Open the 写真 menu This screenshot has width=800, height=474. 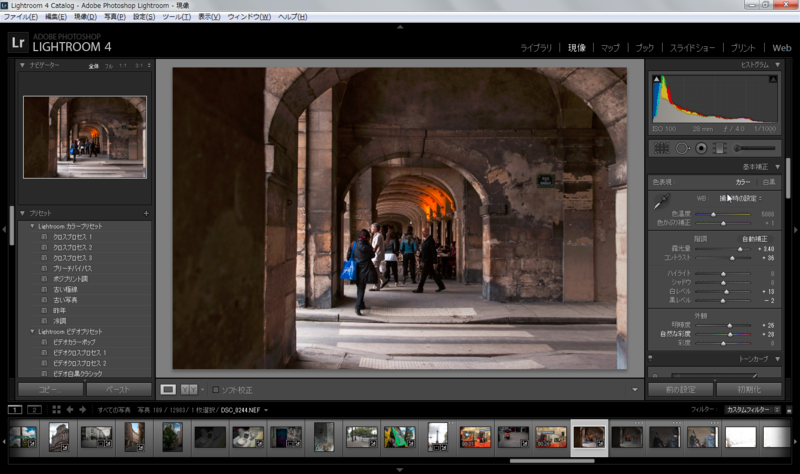pyautogui.click(x=115, y=17)
